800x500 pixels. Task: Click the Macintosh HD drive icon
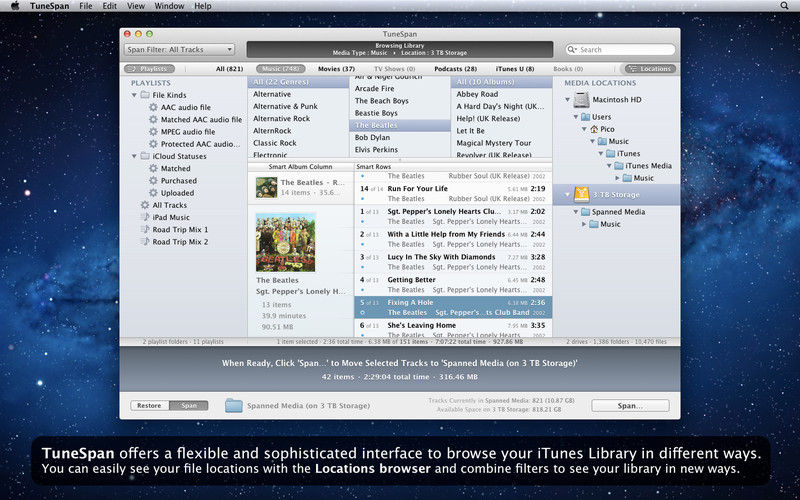(581, 100)
